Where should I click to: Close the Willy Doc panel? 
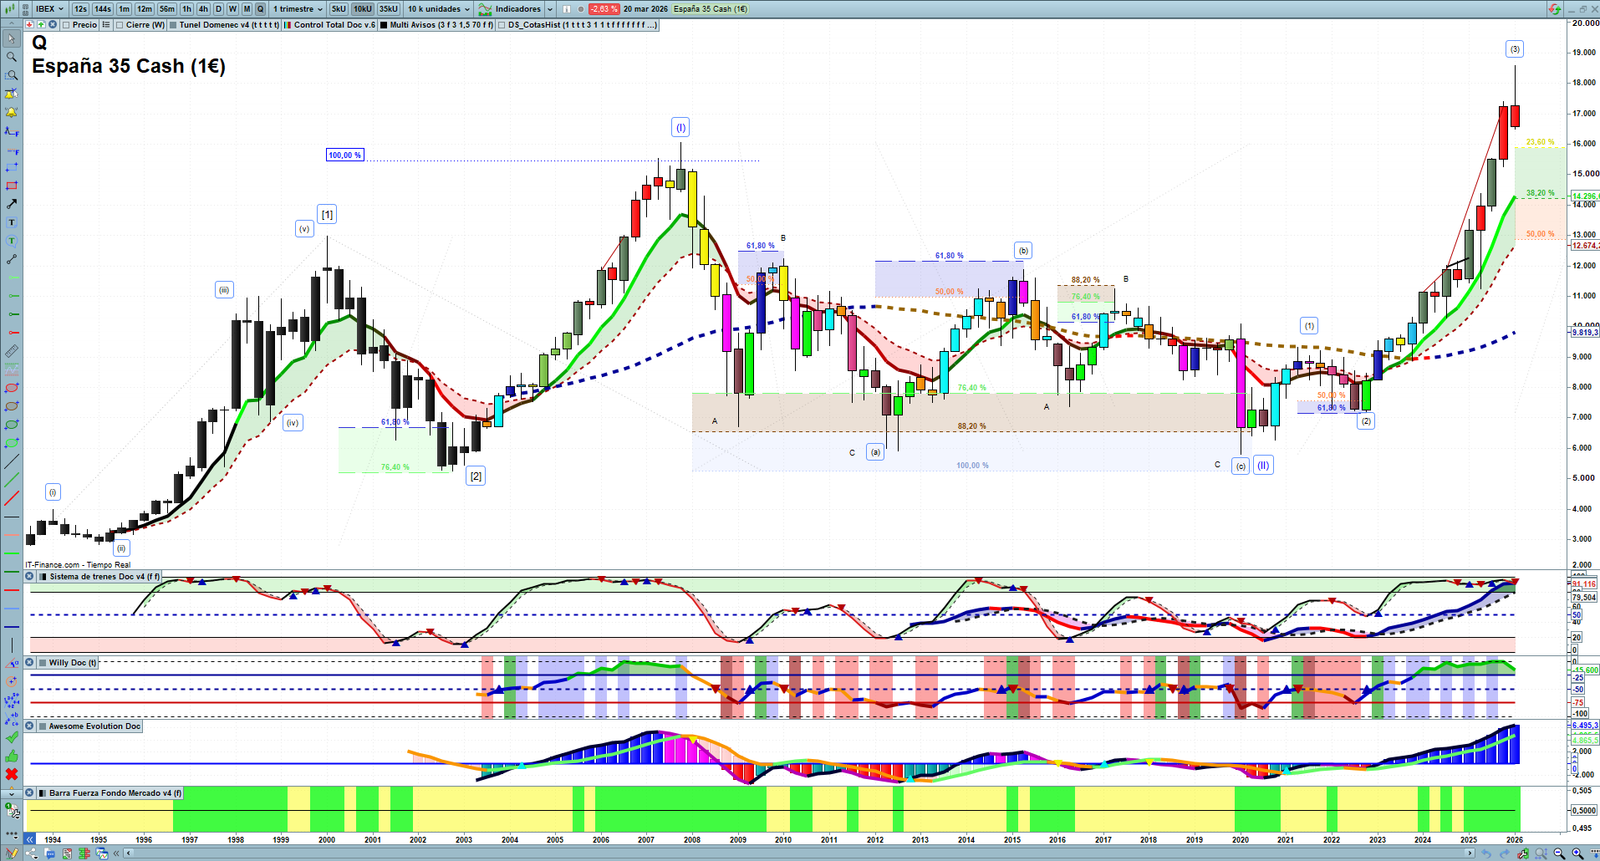tap(30, 663)
